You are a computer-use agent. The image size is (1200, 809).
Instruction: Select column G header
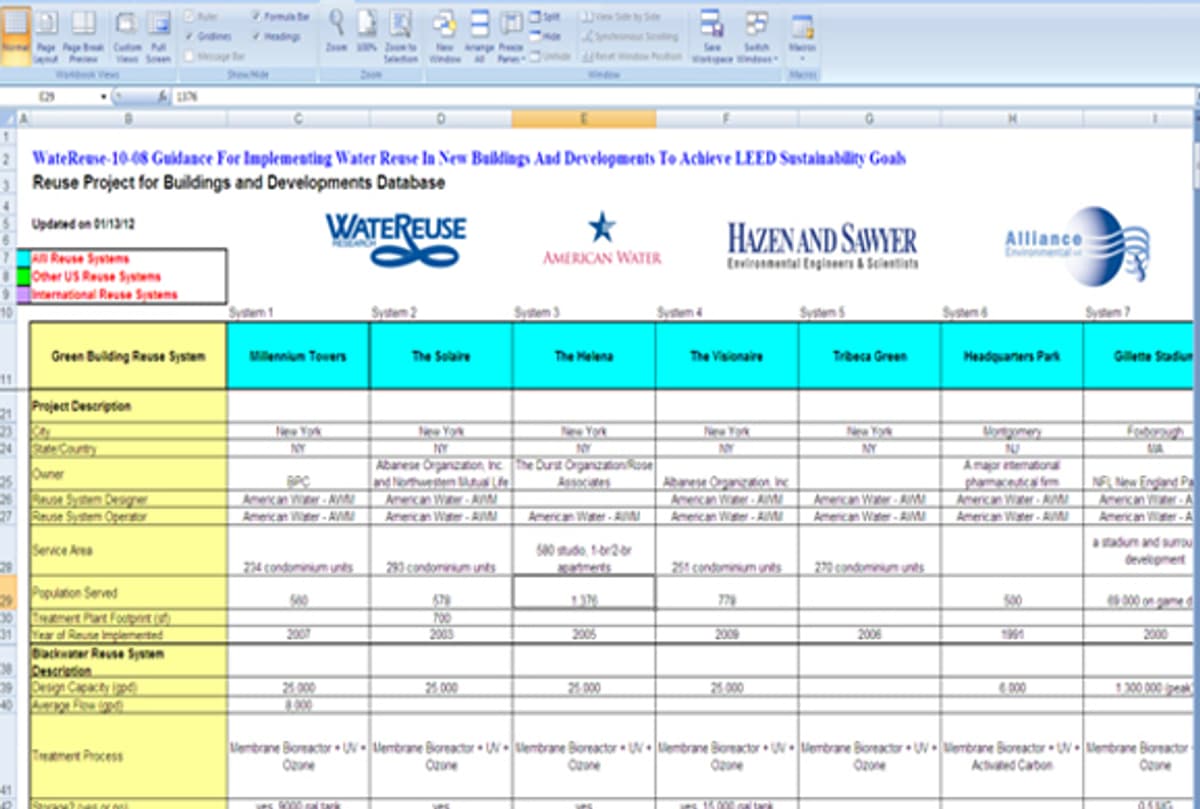coord(869,119)
